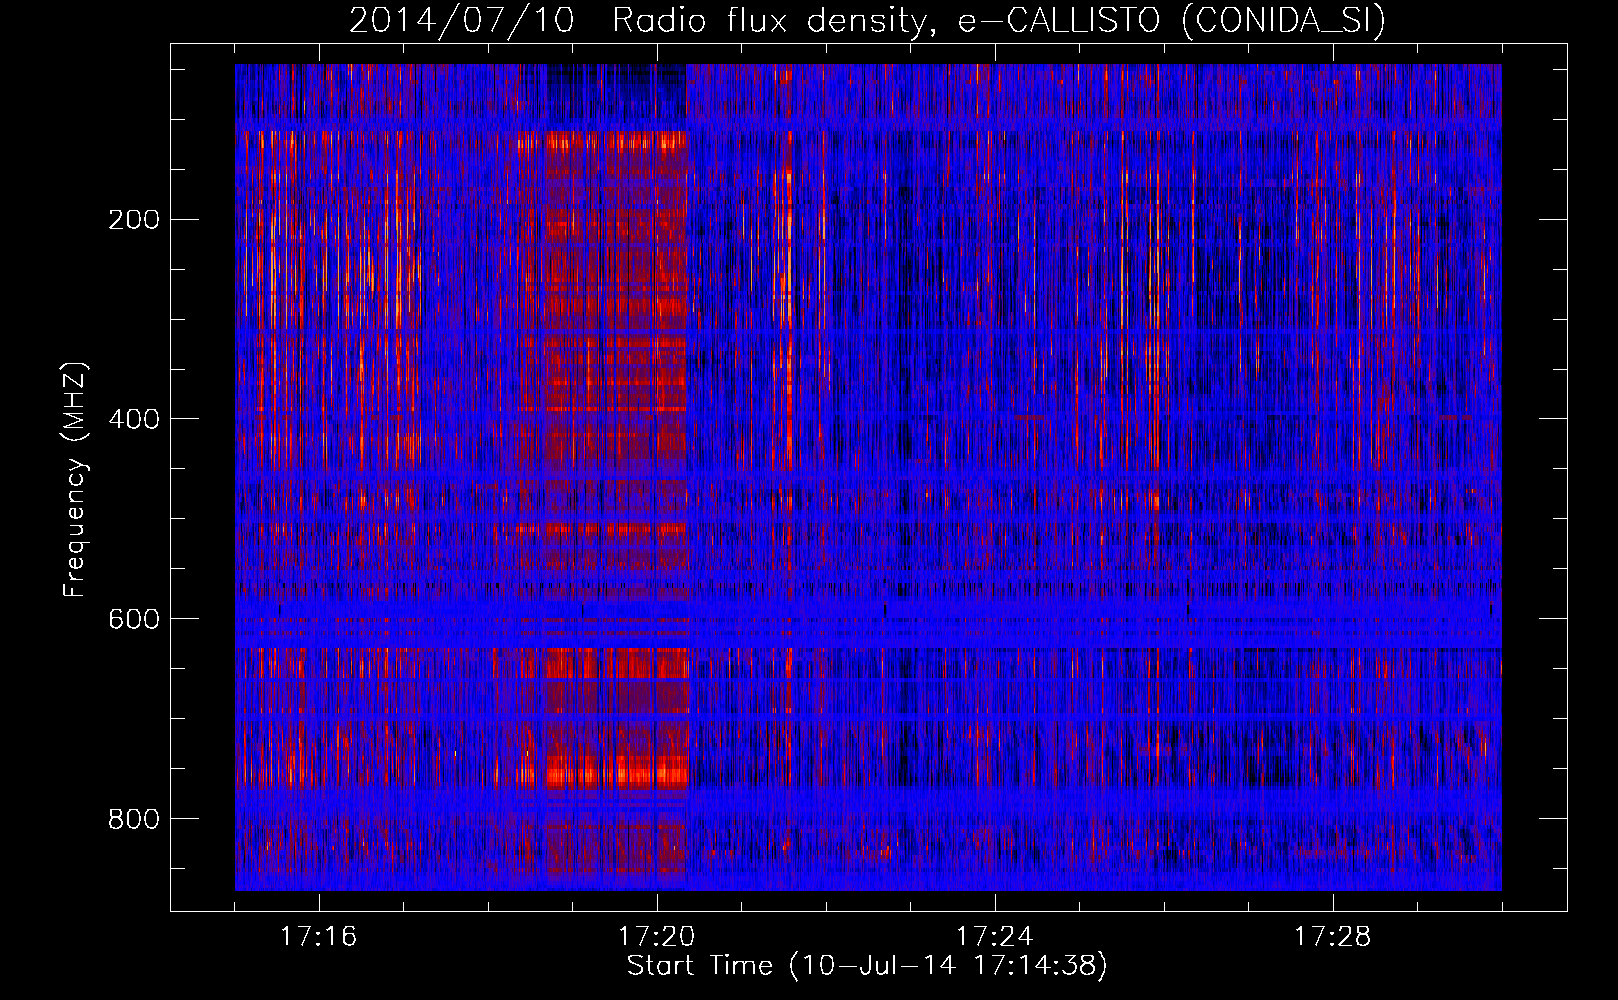Click the 17:16 time tick label

pyautogui.click(x=319, y=936)
